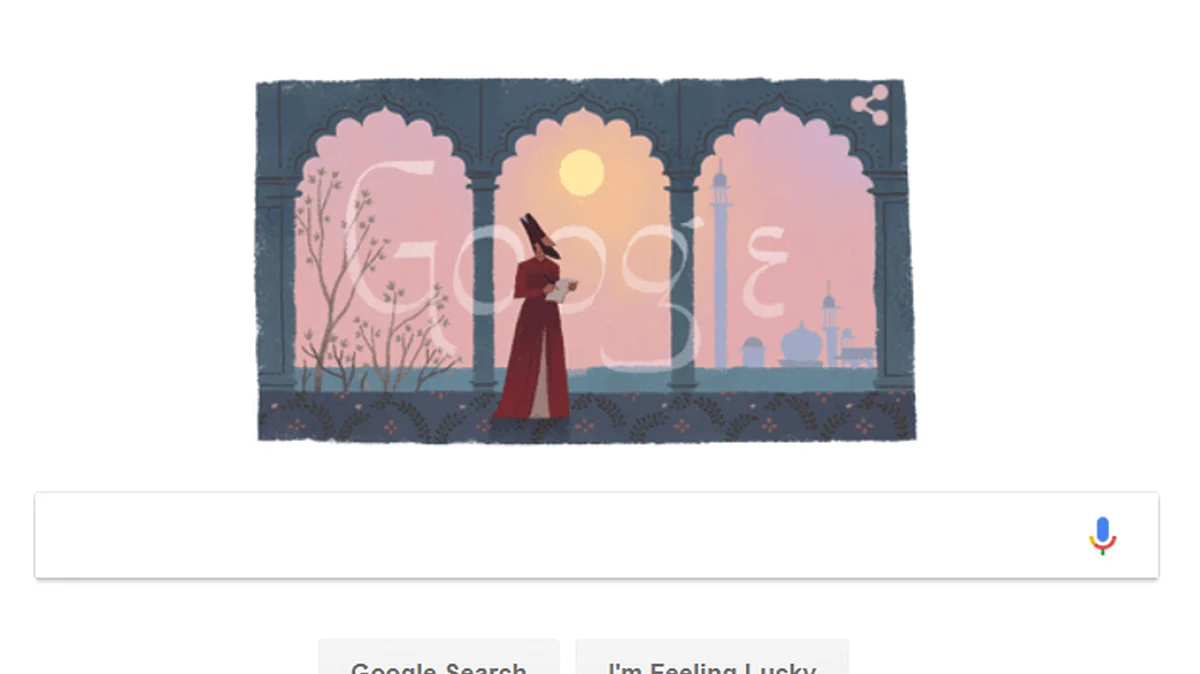1200x674 pixels.
Task: Click the small minaret beside the dome
Action: point(829,323)
